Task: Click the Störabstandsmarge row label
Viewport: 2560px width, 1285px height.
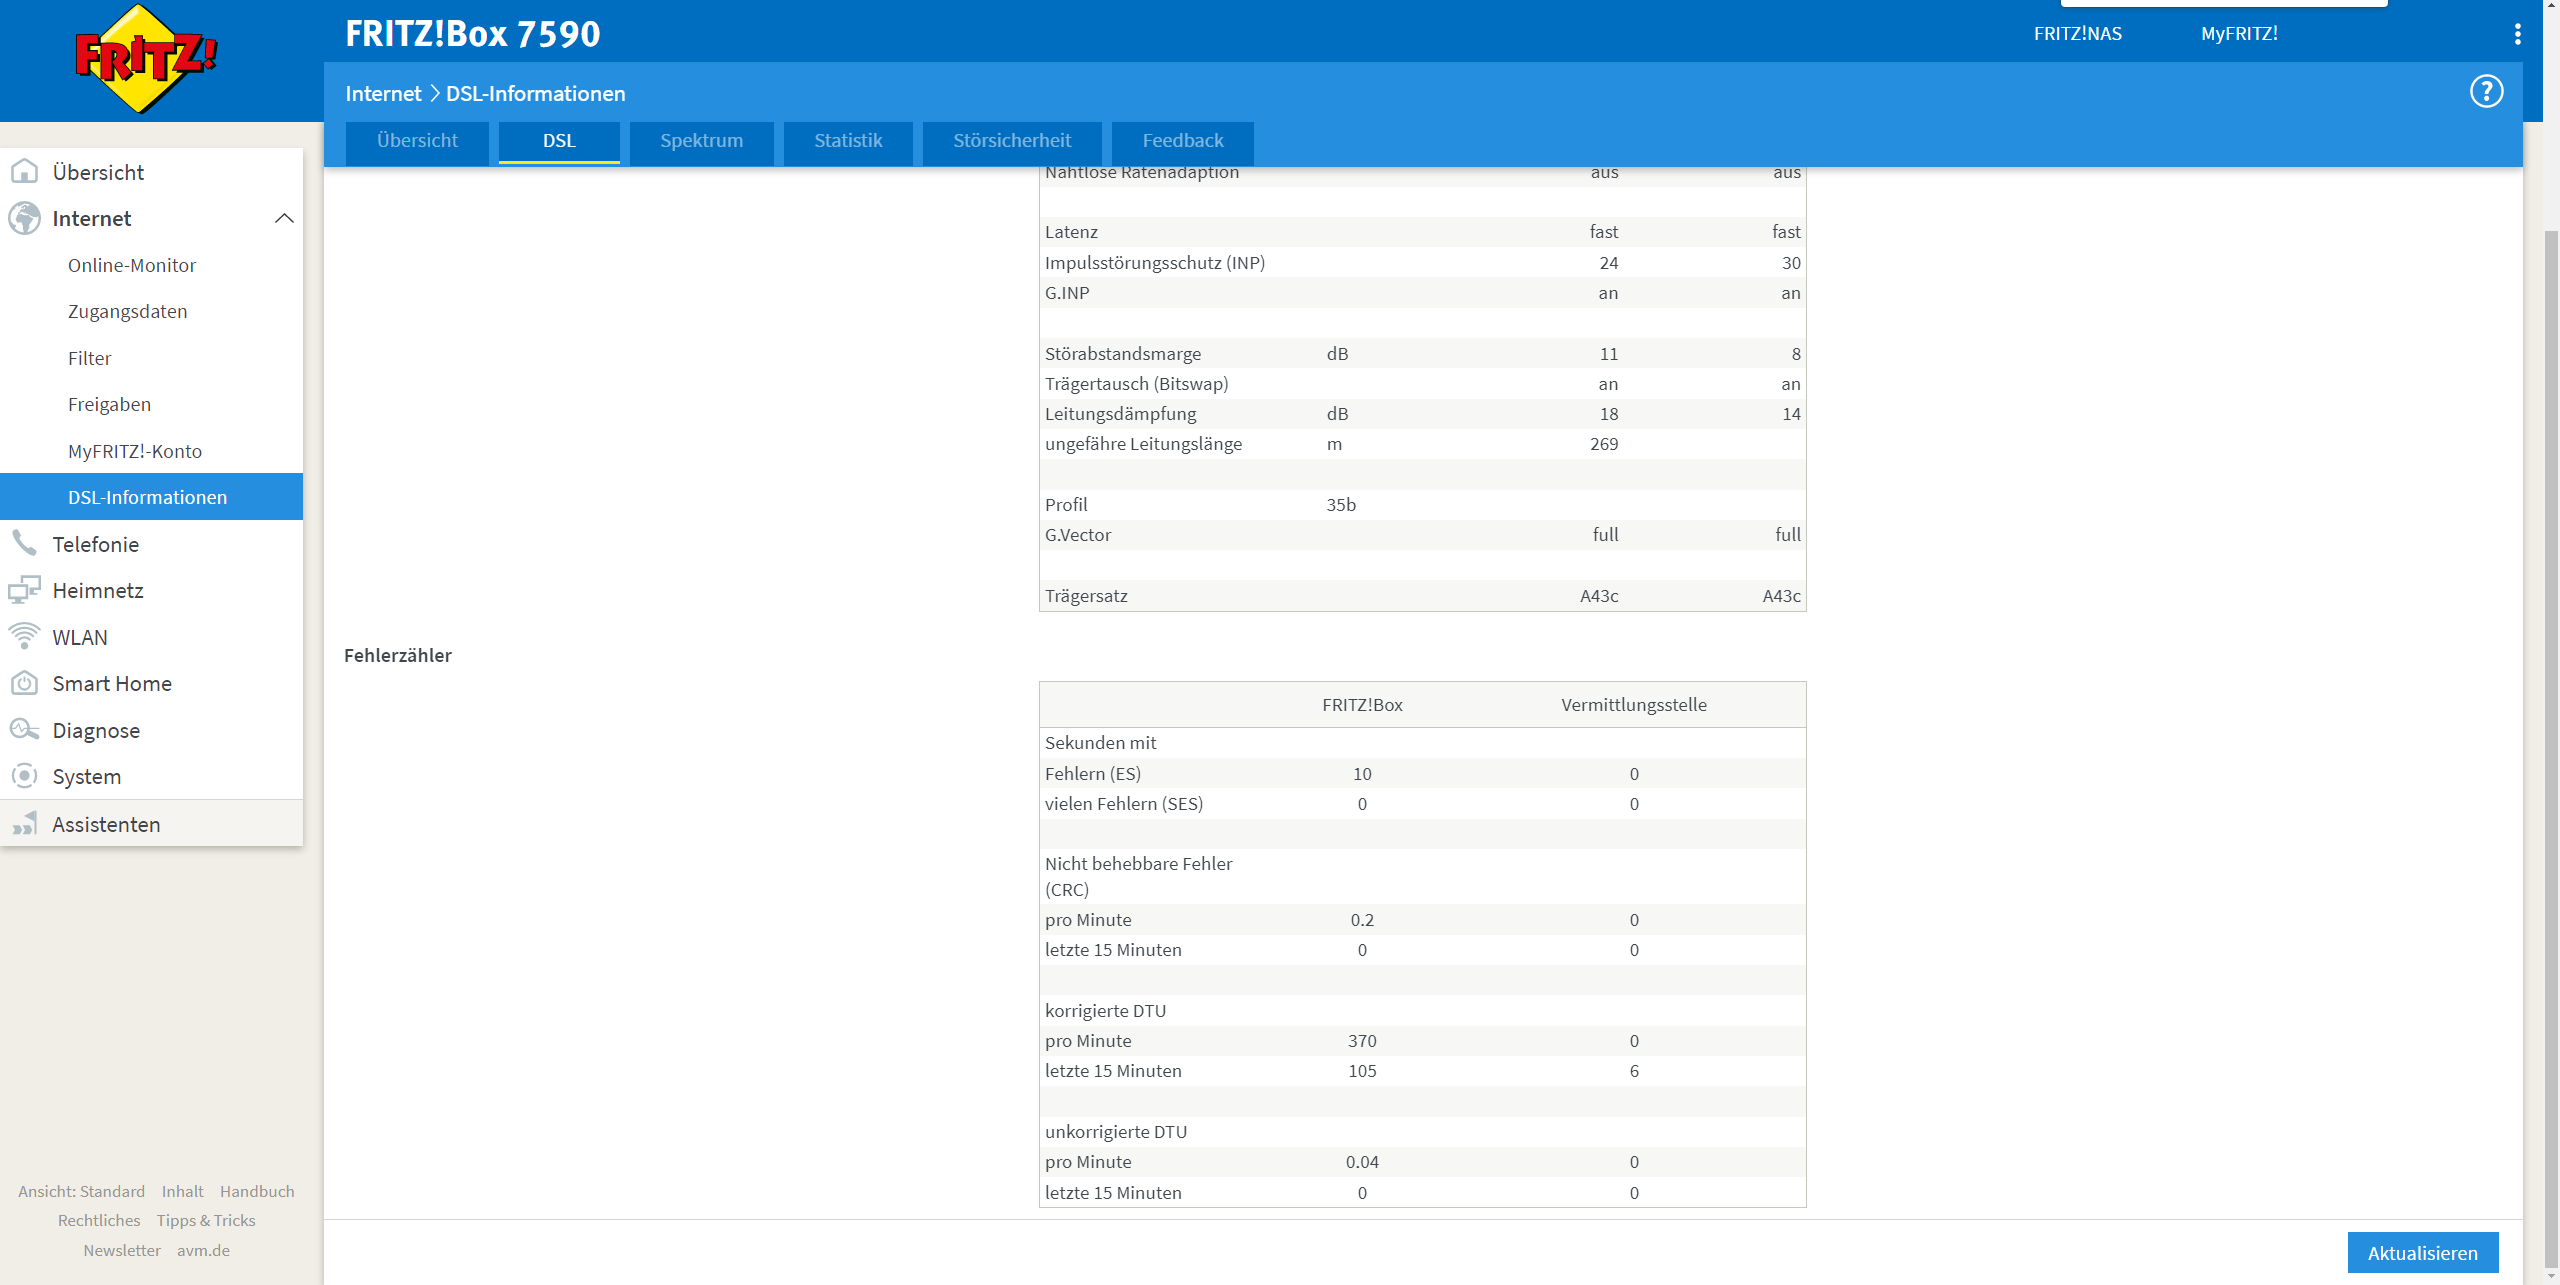Action: (1123, 353)
